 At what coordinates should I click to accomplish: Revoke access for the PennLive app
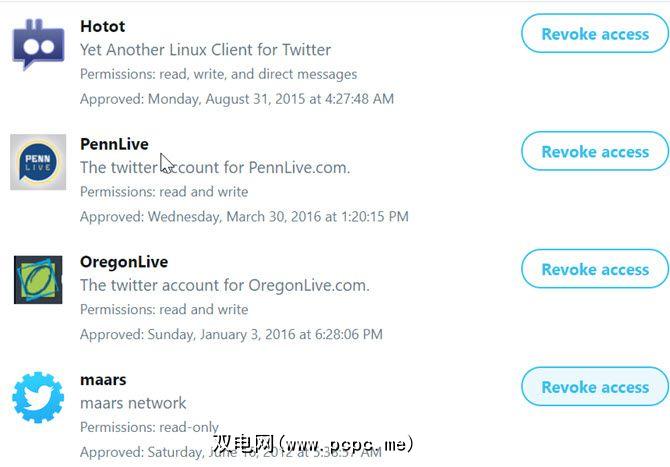click(x=595, y=152)
